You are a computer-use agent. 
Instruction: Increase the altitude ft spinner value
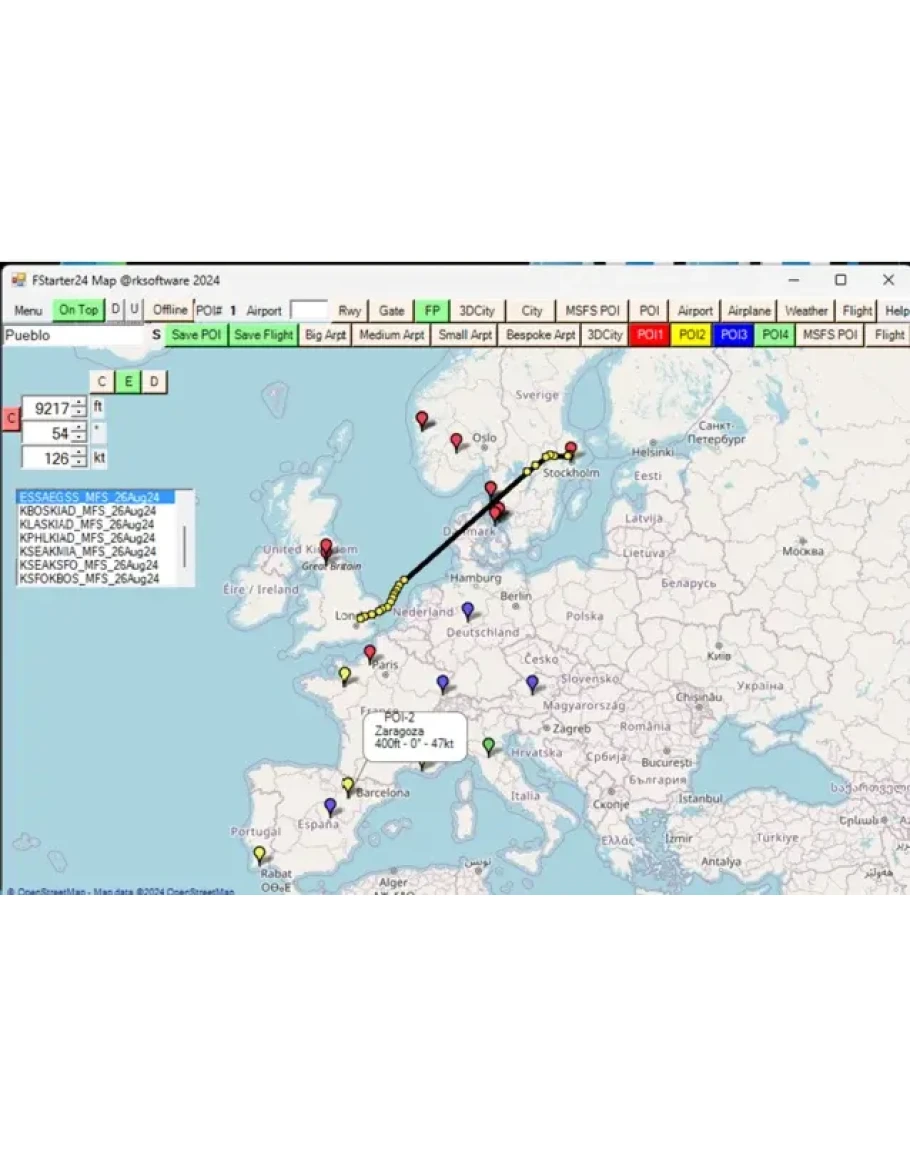79,403
